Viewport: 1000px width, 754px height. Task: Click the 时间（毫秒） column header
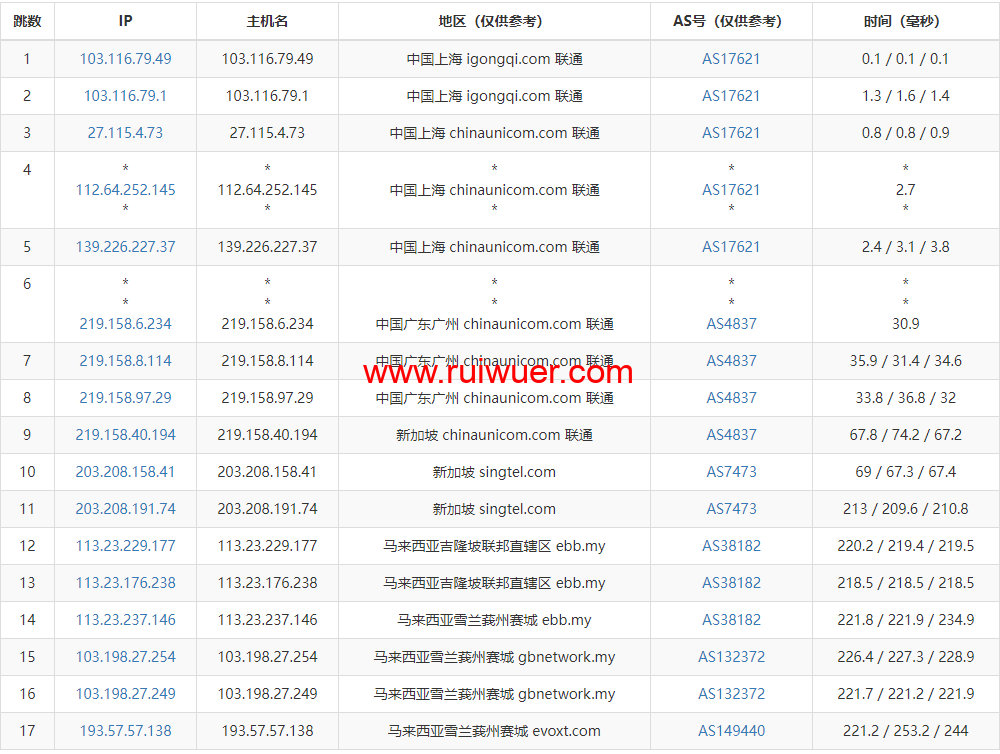905,21
